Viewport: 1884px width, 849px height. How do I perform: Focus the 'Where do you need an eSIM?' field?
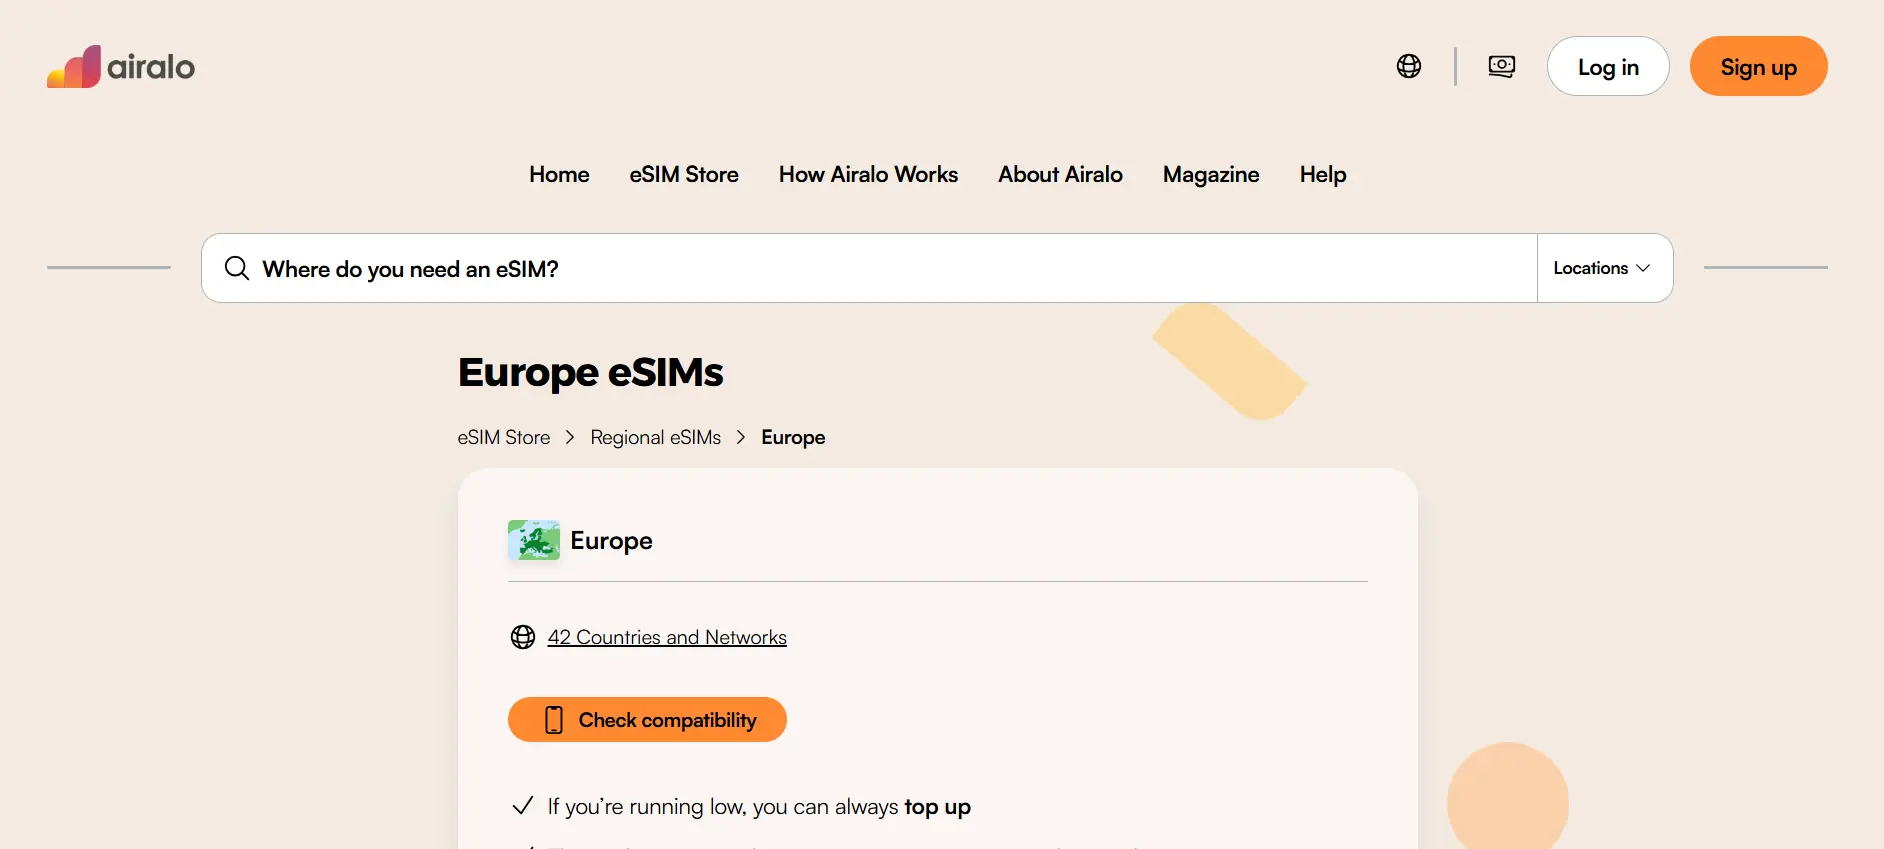point(869,268)
